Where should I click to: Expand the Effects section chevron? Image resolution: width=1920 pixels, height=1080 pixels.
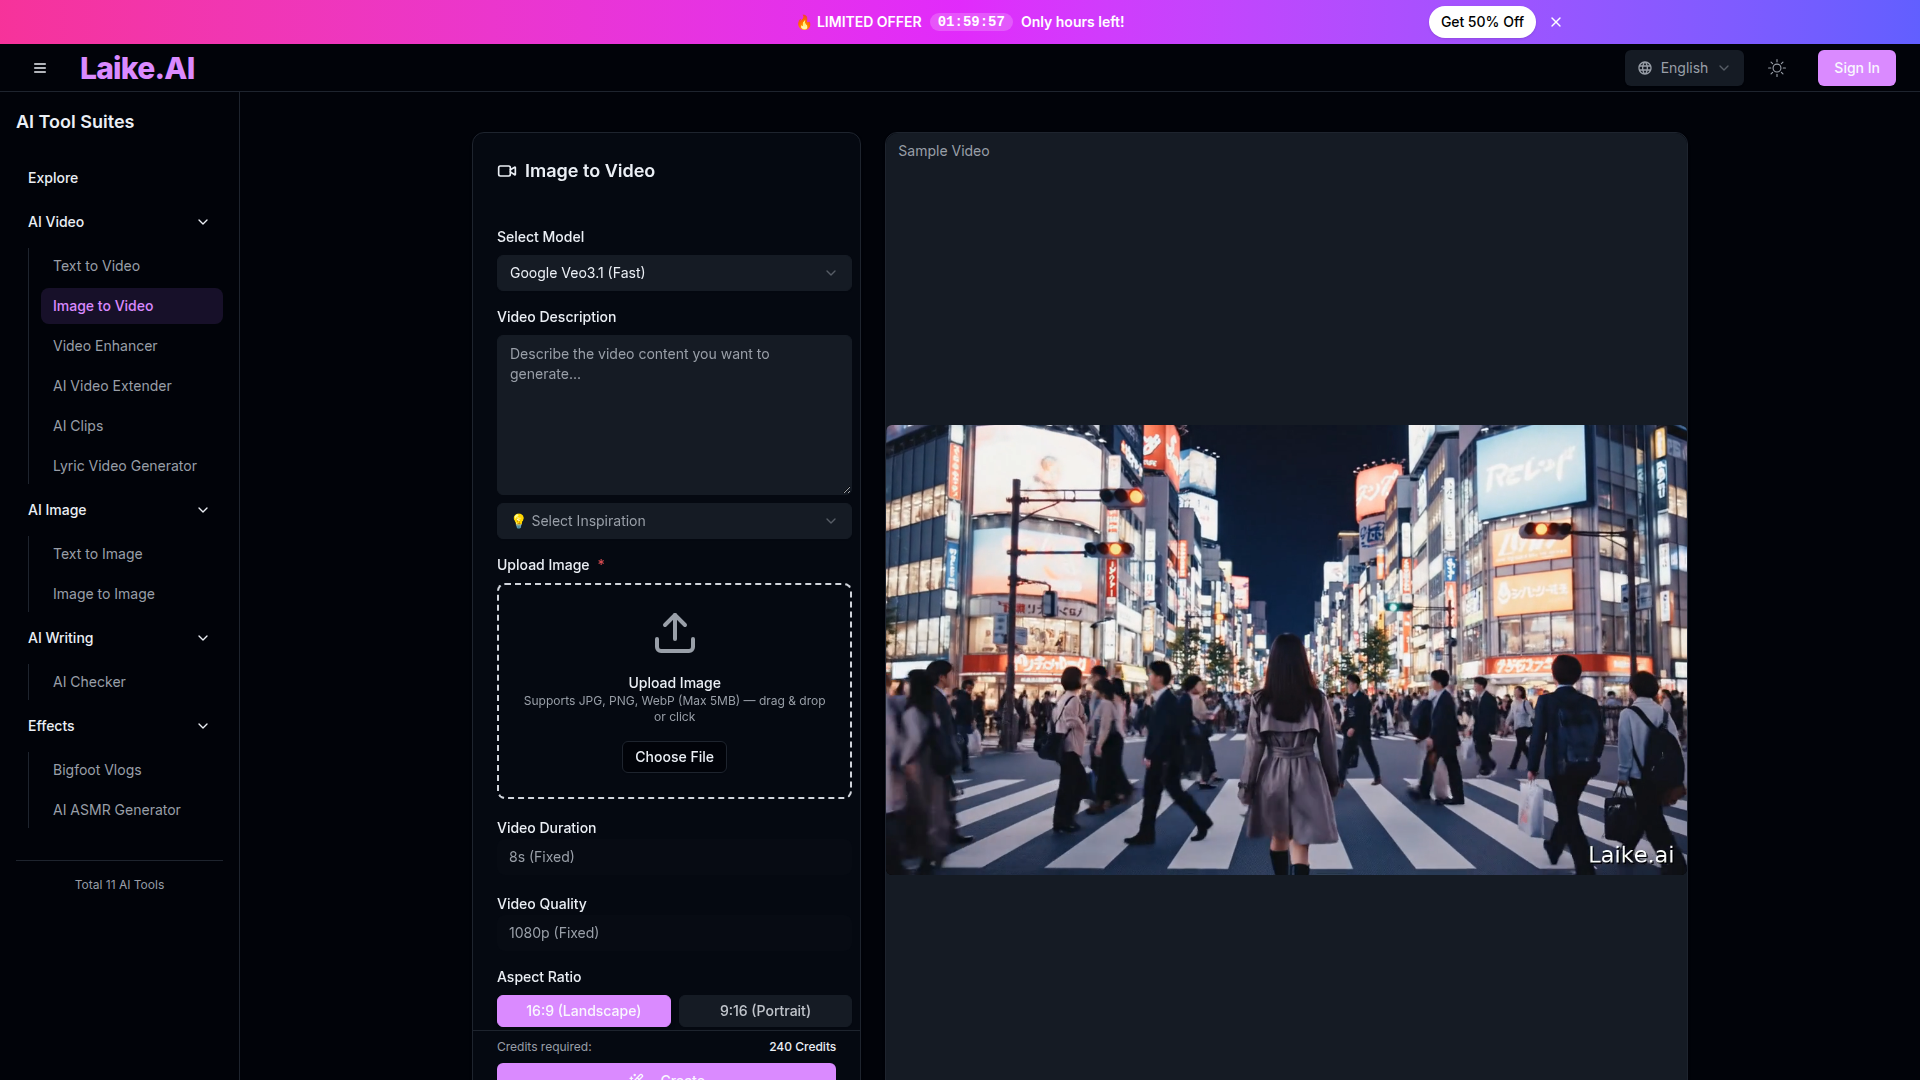point(203,725)
